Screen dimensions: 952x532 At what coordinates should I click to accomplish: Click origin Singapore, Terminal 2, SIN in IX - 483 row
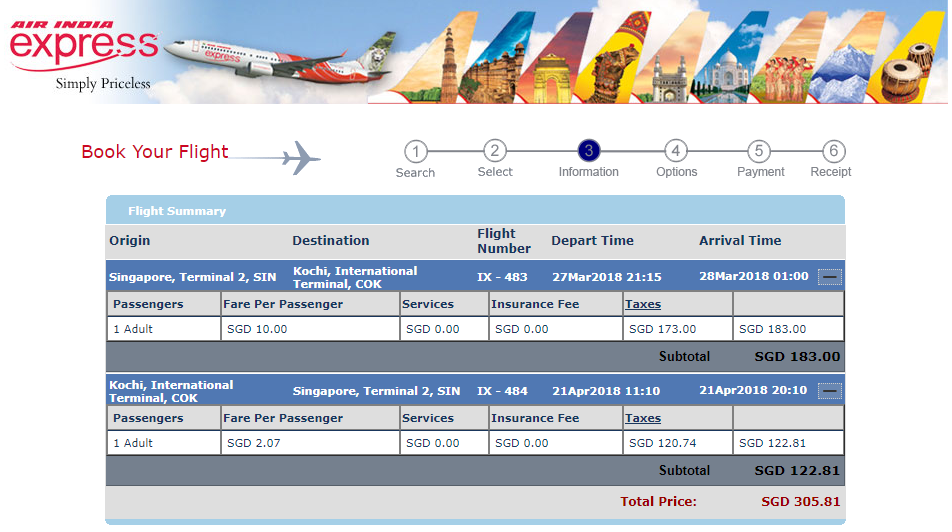point(192,277)
